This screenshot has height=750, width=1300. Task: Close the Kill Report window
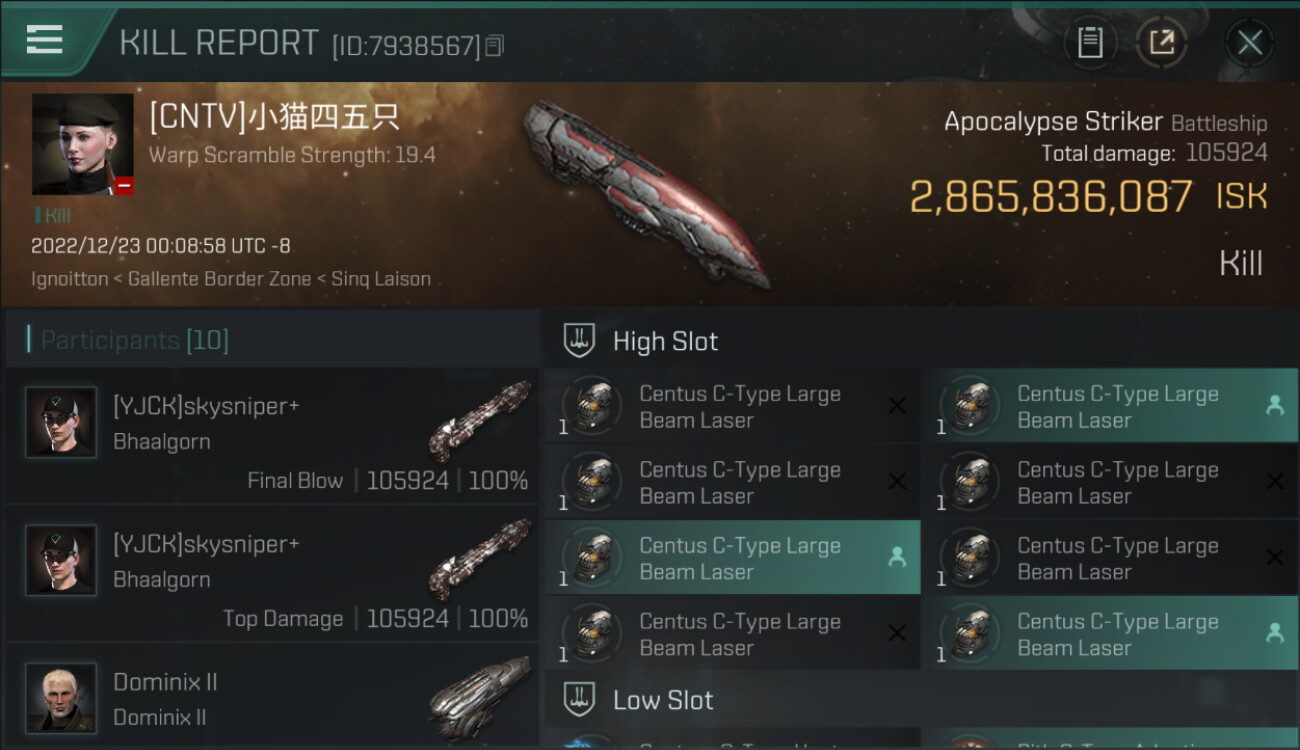1249,42
